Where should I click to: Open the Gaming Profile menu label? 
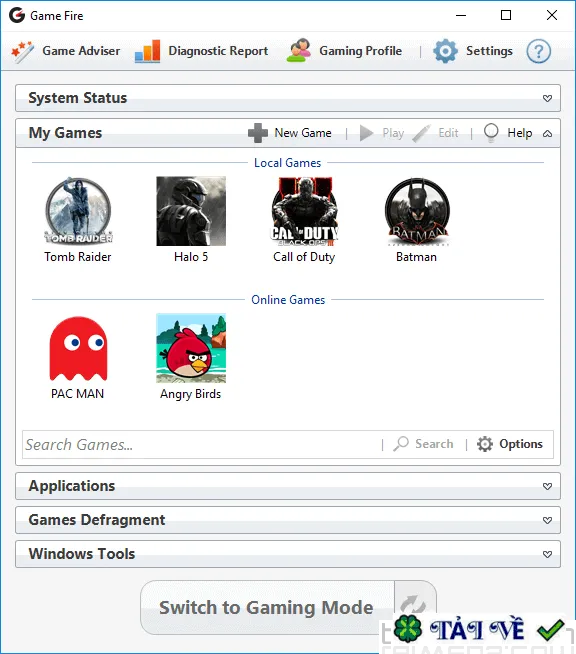tap(361, 51)
